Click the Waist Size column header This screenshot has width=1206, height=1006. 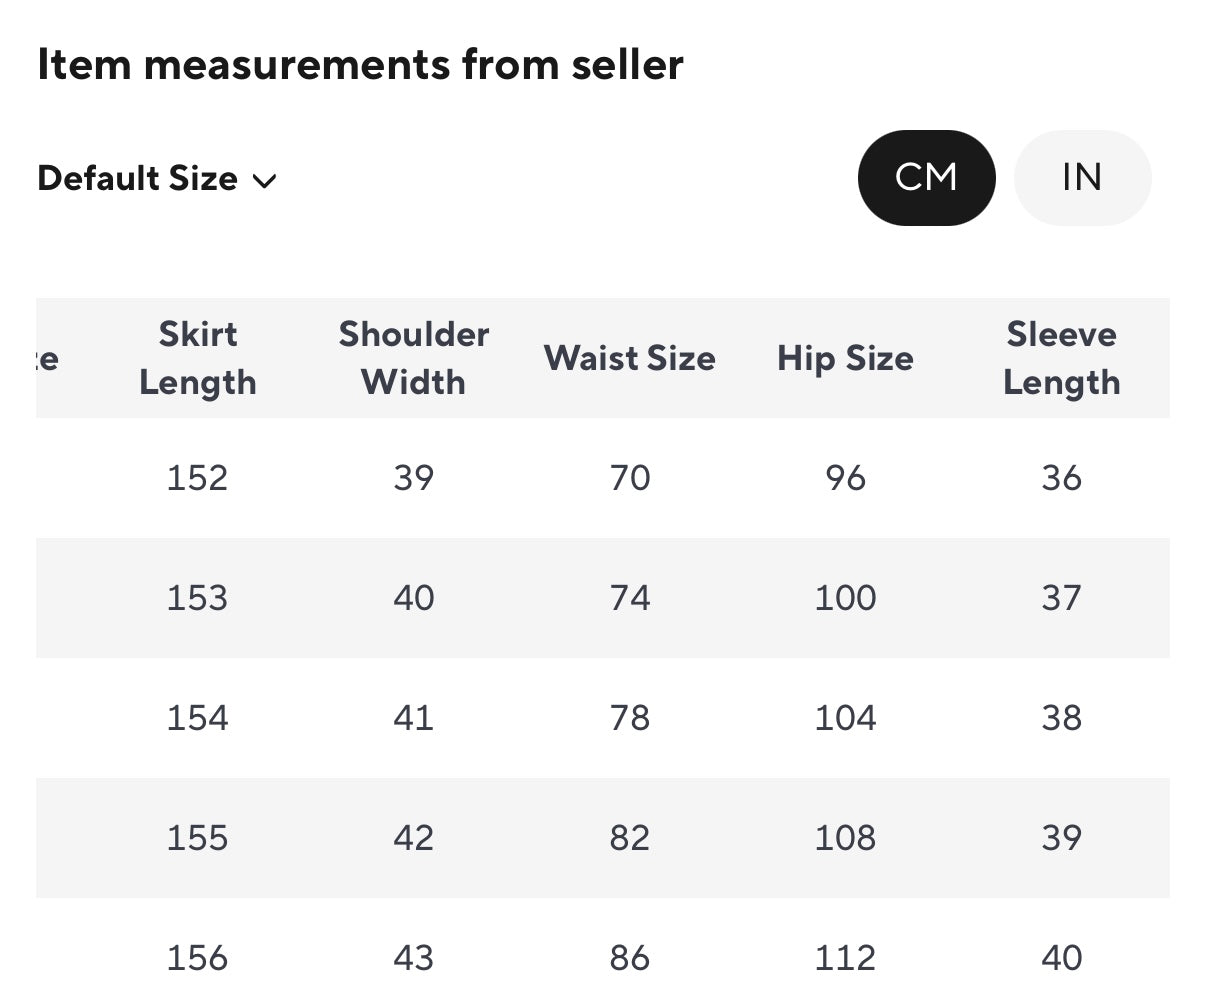click(x=629, y=358)
